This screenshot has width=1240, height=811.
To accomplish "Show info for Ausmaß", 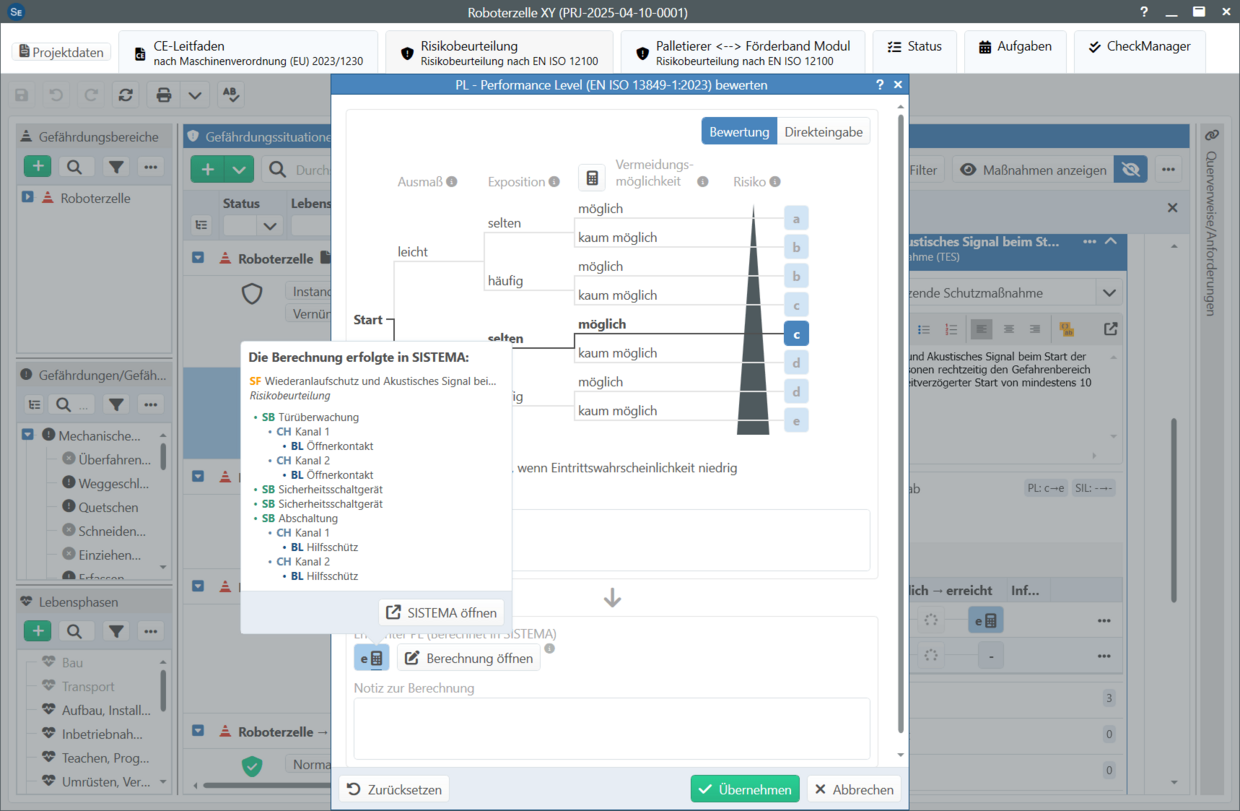I will [x=452, y=182].
